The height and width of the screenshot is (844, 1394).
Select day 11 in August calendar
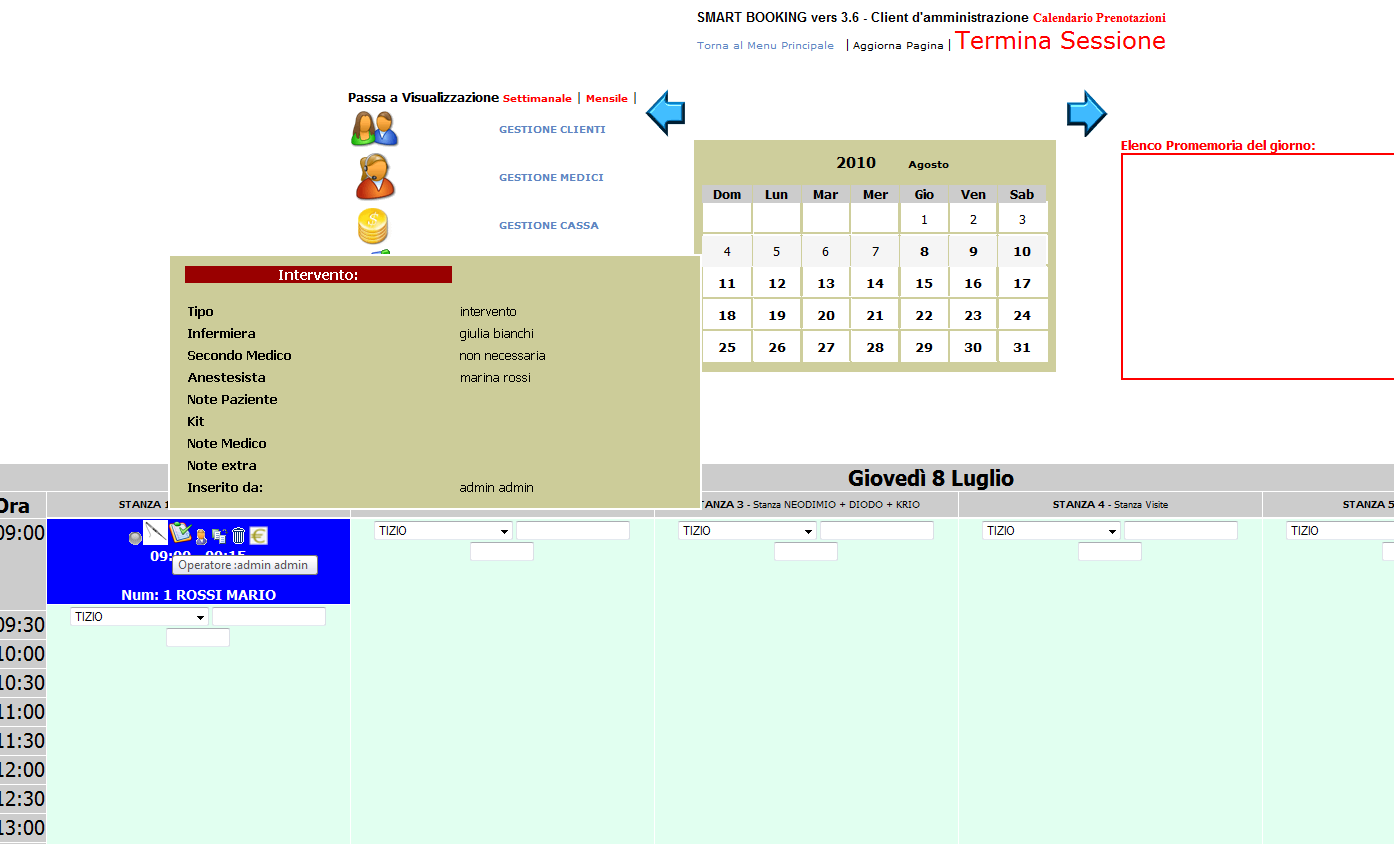click(727, 283)
